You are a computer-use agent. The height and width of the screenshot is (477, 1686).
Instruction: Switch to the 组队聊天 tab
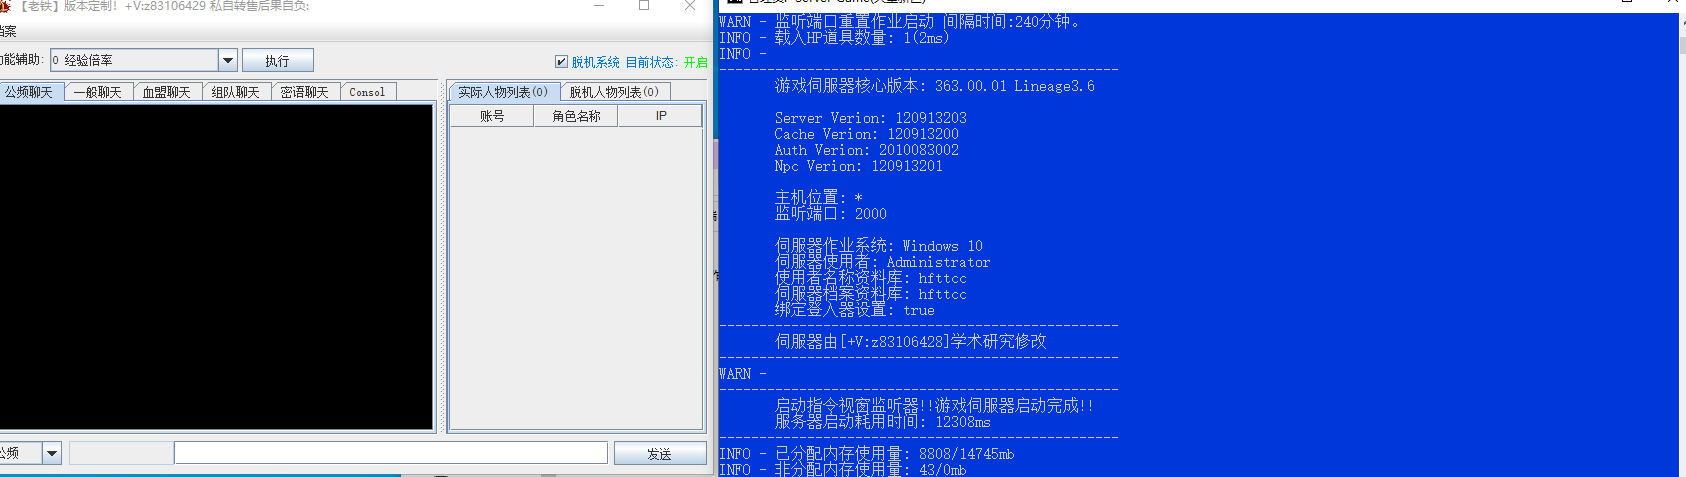pyautogui.click(x=236, y=92)
